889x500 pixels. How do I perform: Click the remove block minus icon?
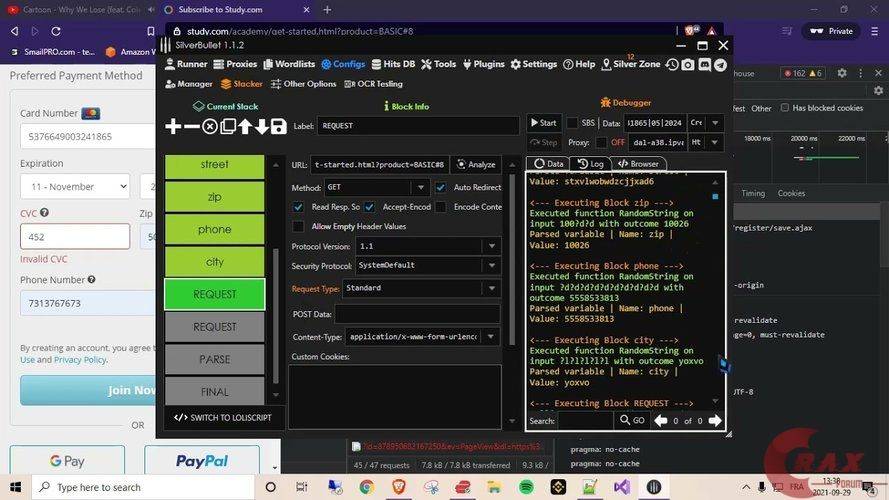tap(191, 127)
